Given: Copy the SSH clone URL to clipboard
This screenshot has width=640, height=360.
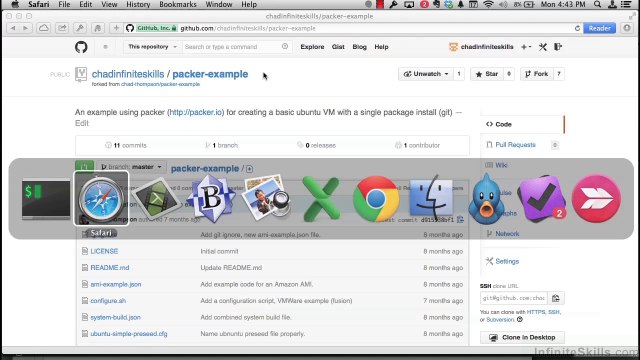Looking at the screenshot, I should 556,298.
